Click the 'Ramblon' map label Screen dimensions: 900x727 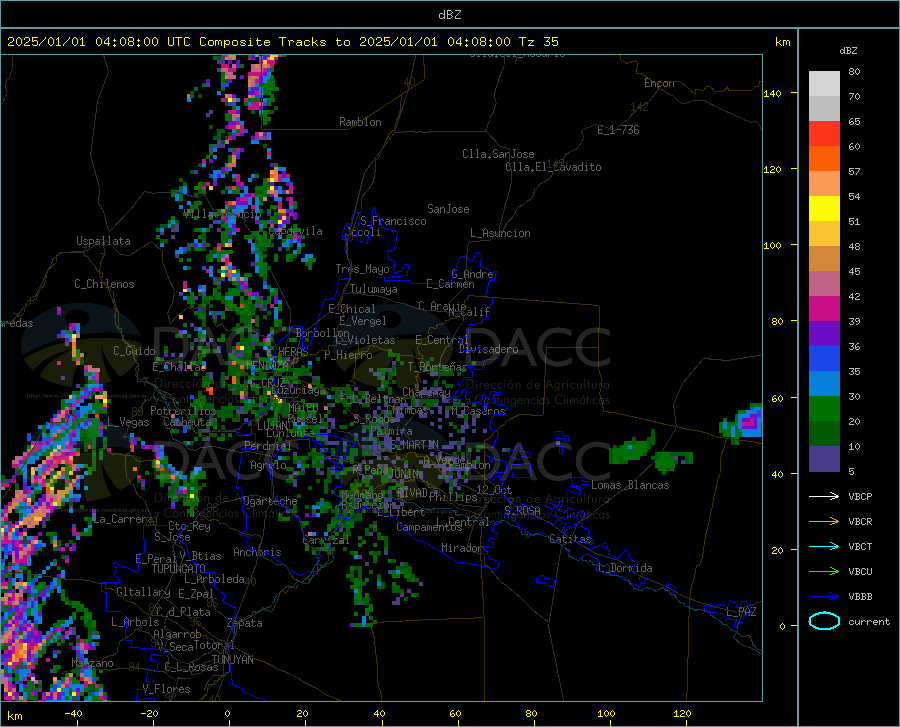(x=360, y=122)
